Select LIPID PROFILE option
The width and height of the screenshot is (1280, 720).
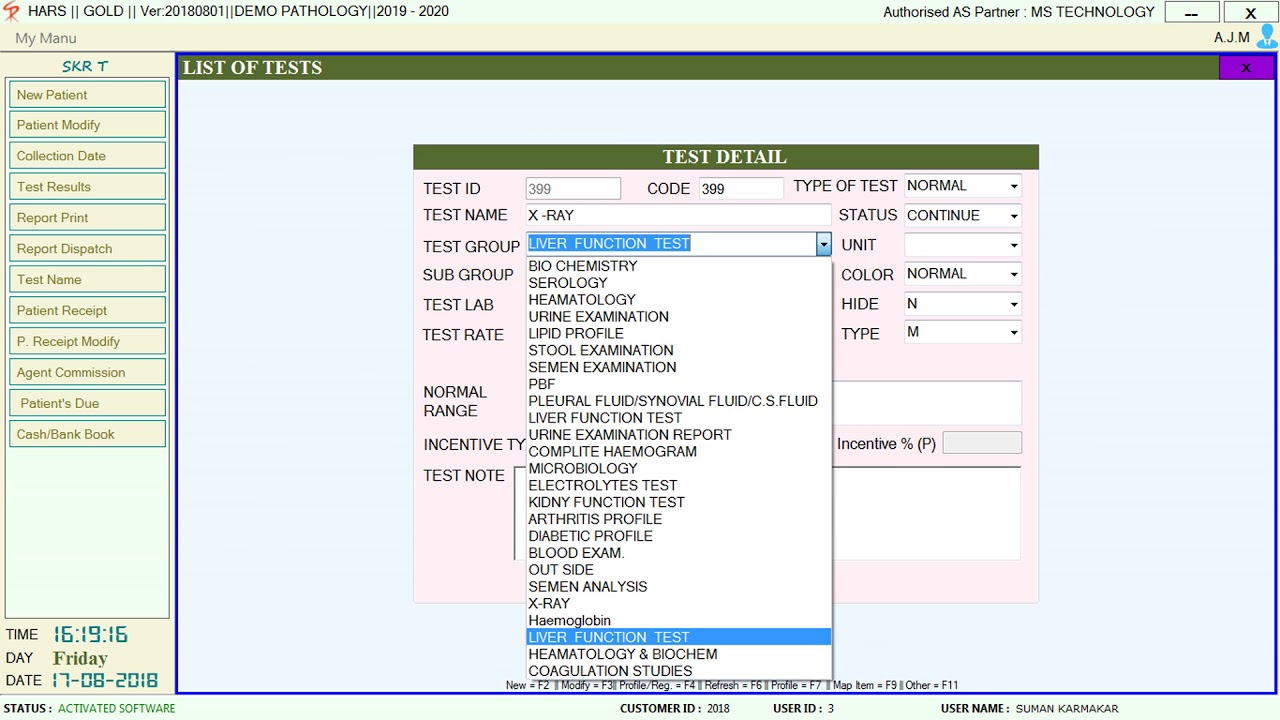(679, 334)
